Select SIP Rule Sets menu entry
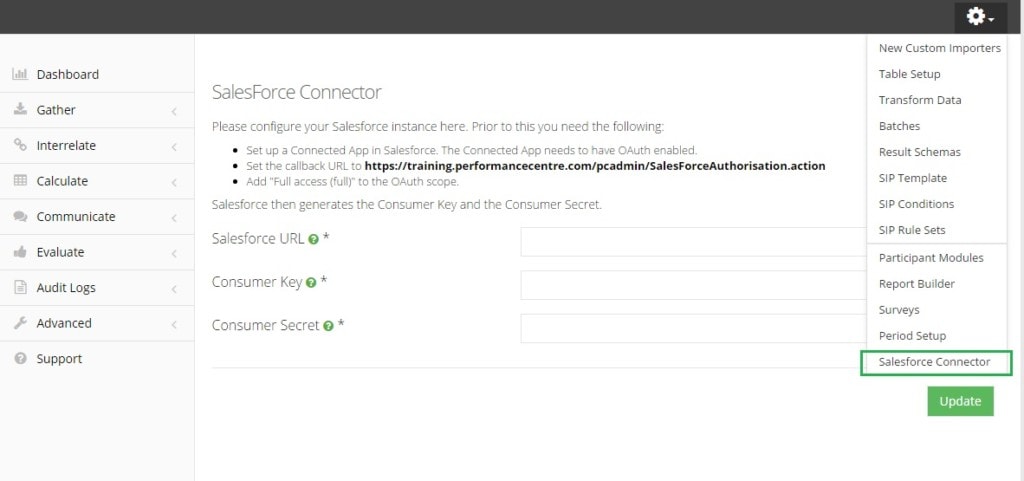This screenshot has height=481, width=1024. (x=912, y=230)
